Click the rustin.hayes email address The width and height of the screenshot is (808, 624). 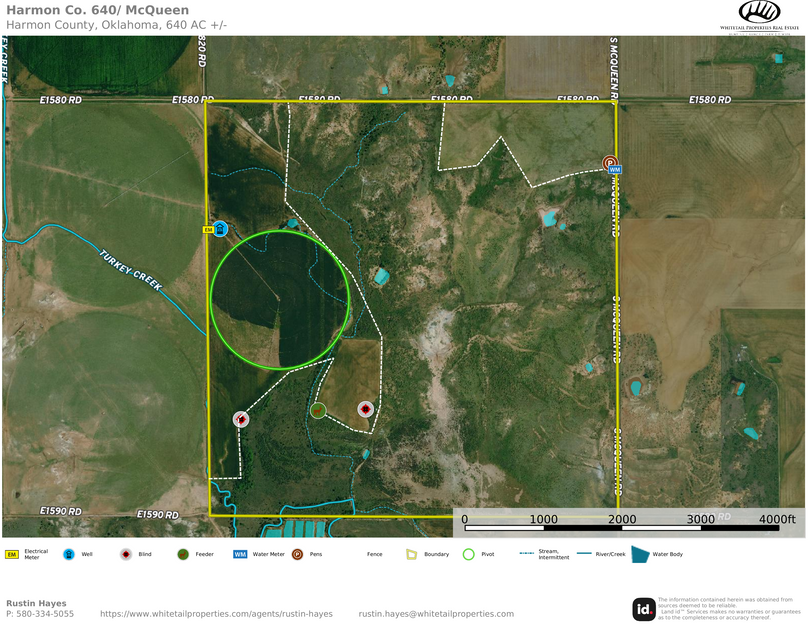click(x=436, y=614)
